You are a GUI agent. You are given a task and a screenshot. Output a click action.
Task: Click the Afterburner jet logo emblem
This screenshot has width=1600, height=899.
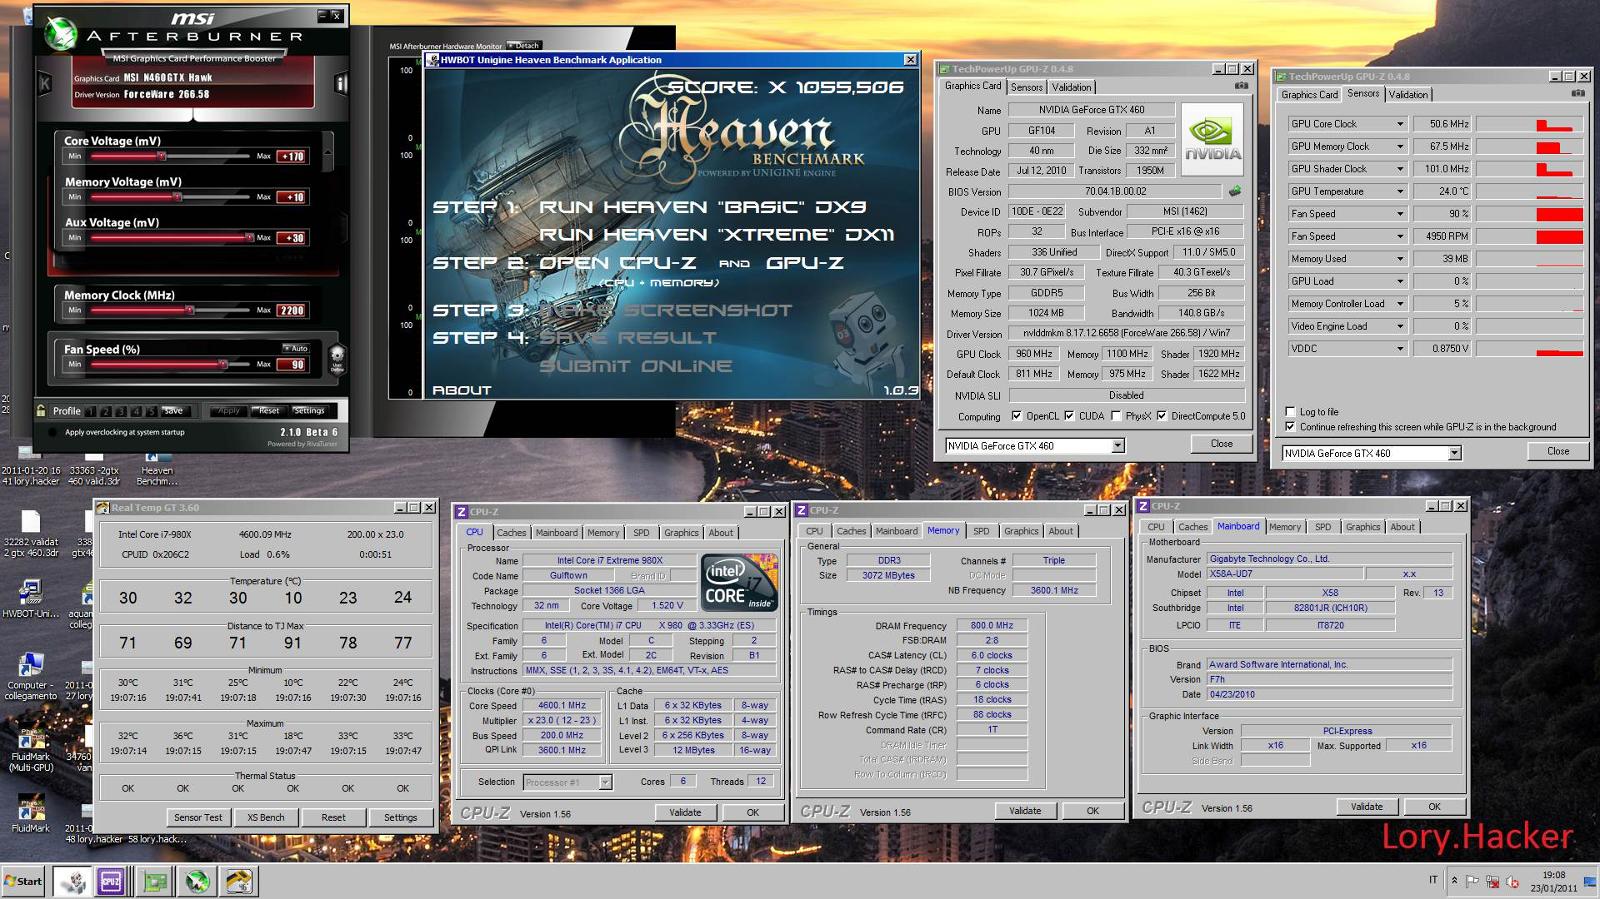[x=61, y=34]
